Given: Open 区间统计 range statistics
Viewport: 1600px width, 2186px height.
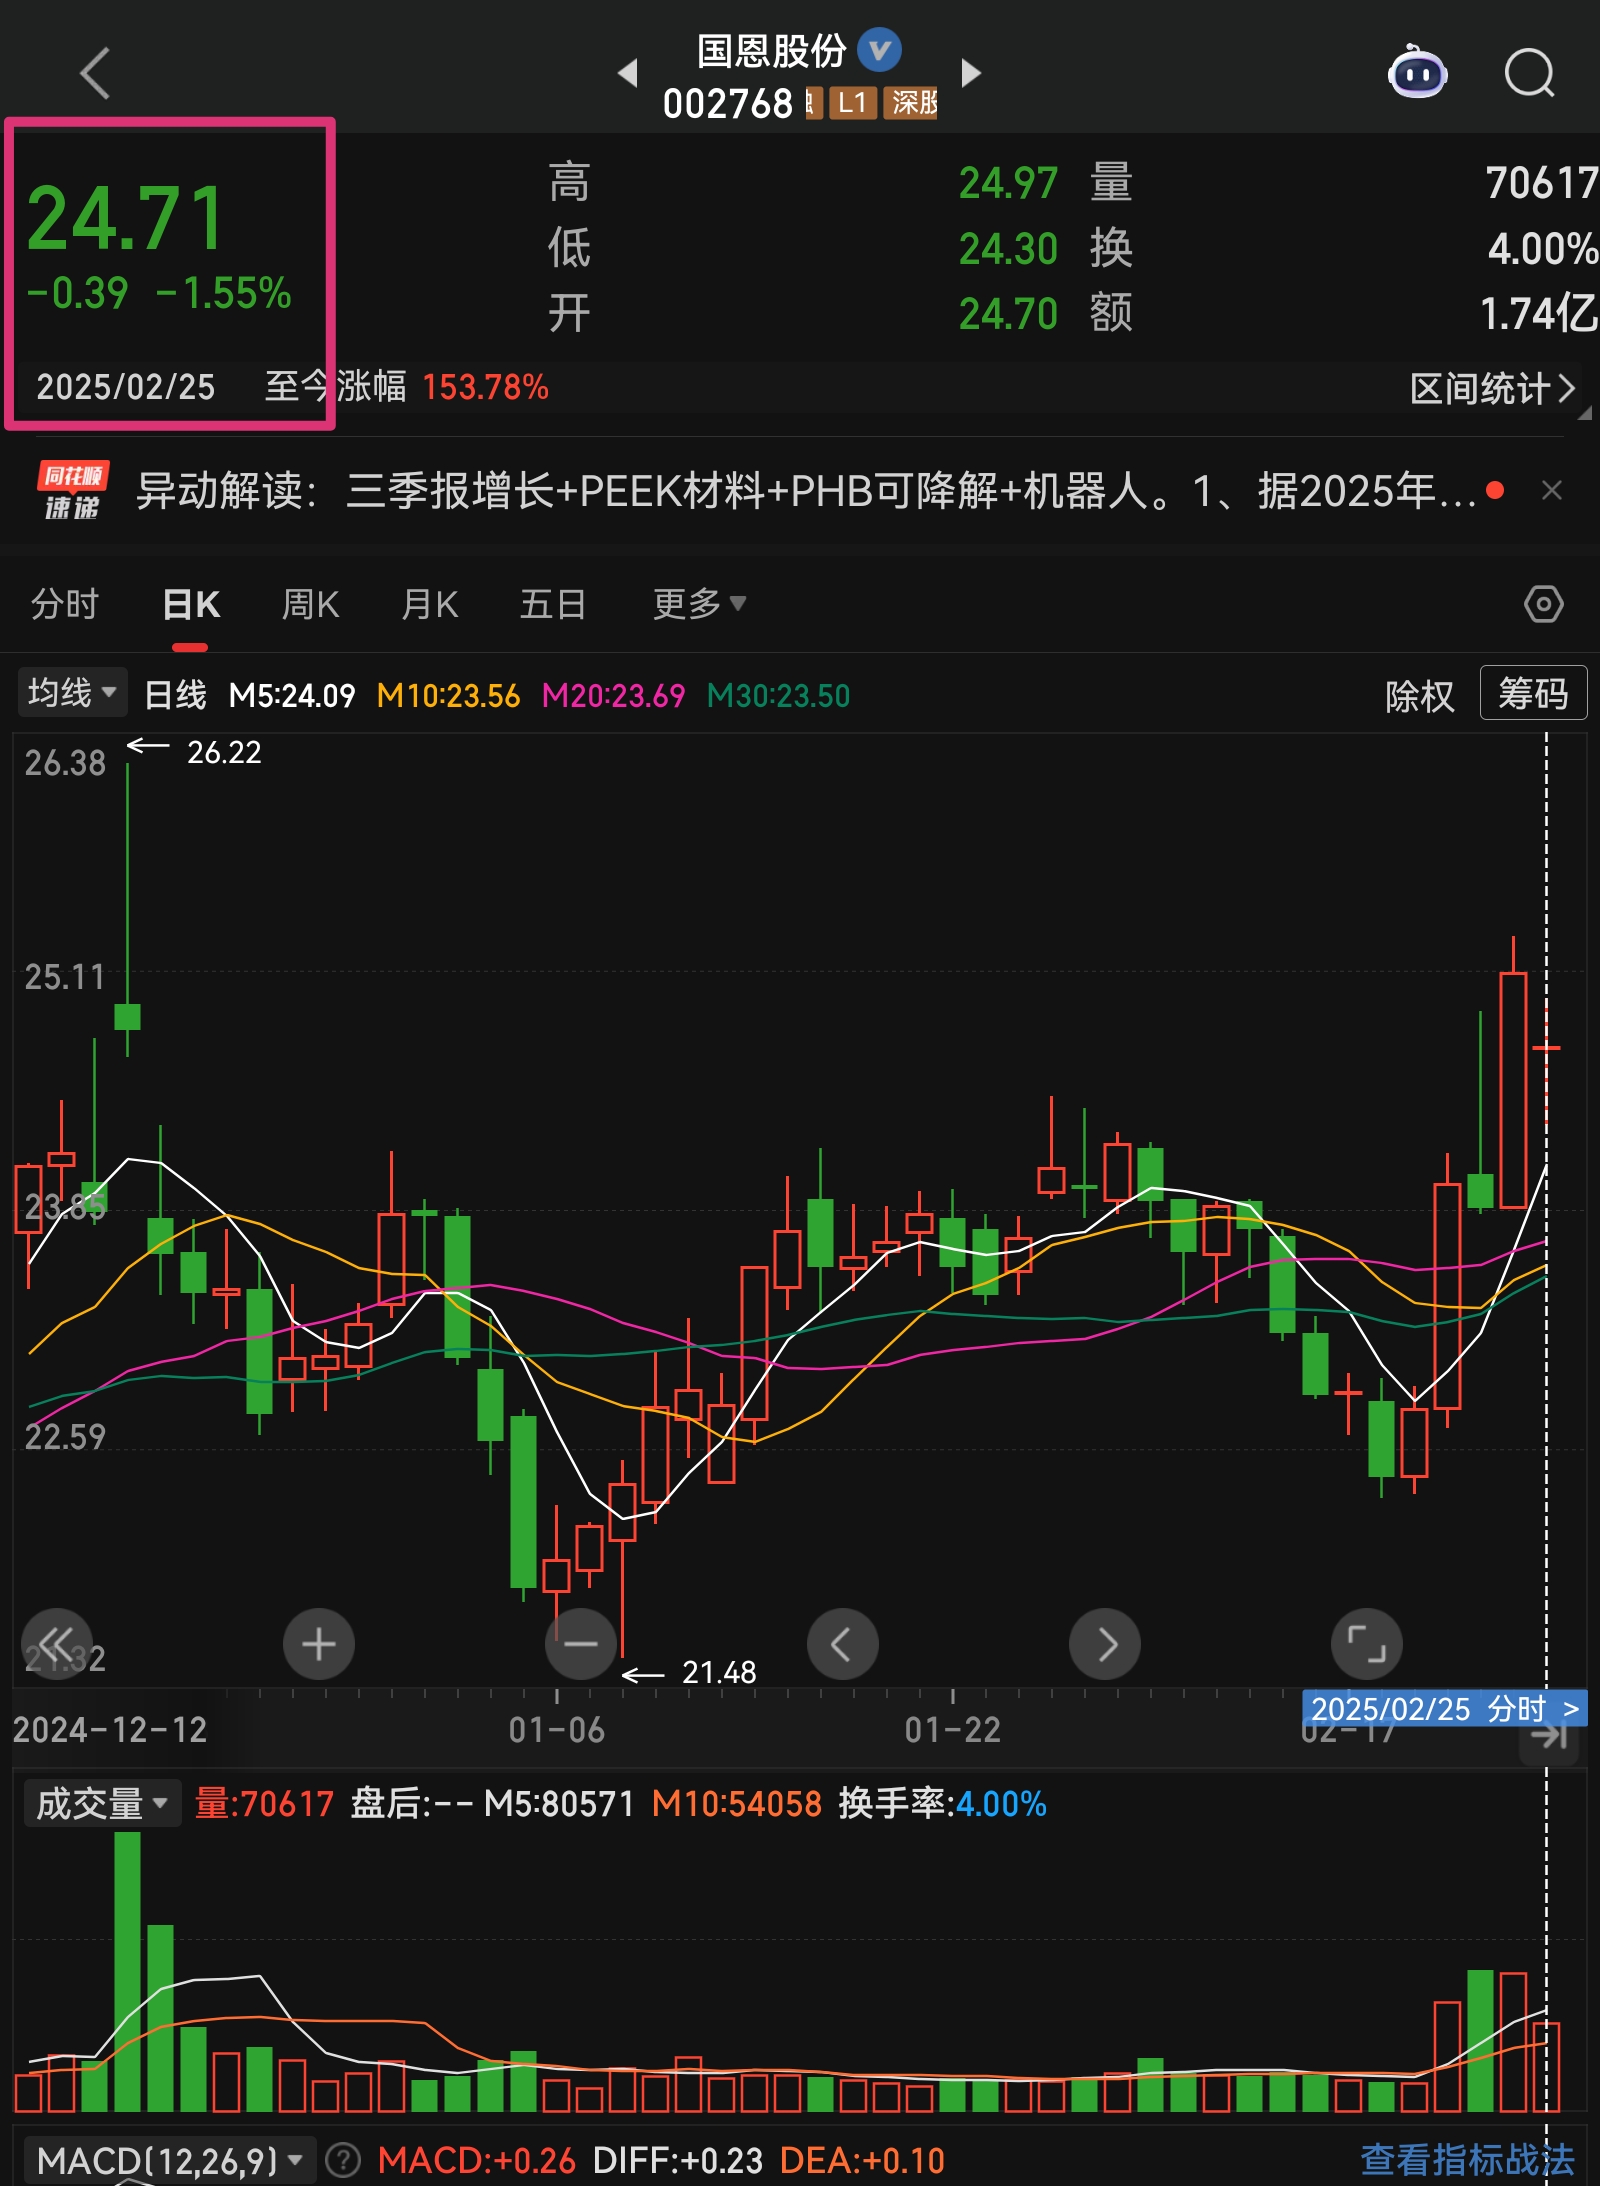Looking at the screenshot, I should tap(1492, 388).
